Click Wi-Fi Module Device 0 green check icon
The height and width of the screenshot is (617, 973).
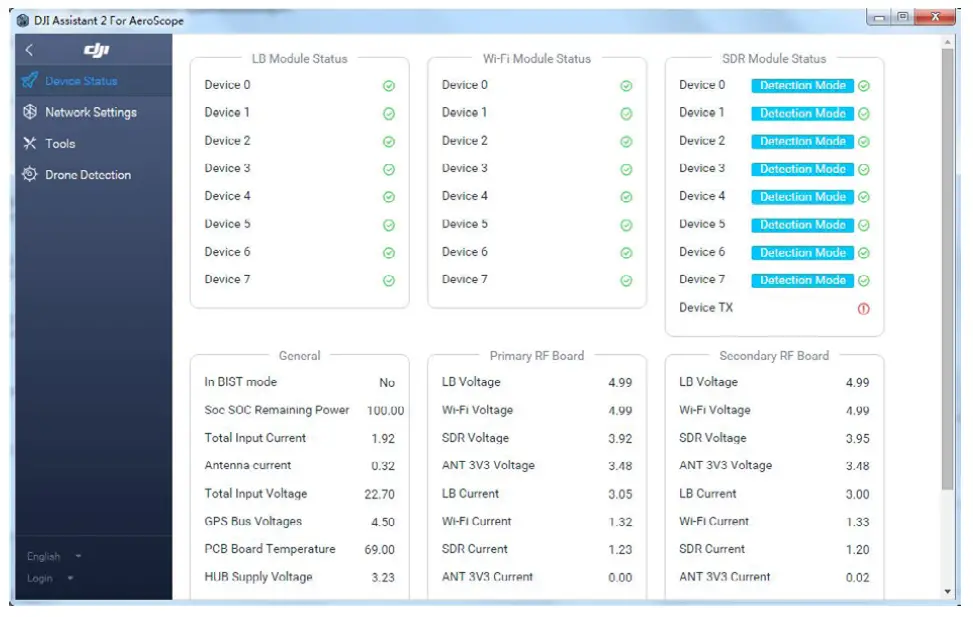click(x=626, y=86)
